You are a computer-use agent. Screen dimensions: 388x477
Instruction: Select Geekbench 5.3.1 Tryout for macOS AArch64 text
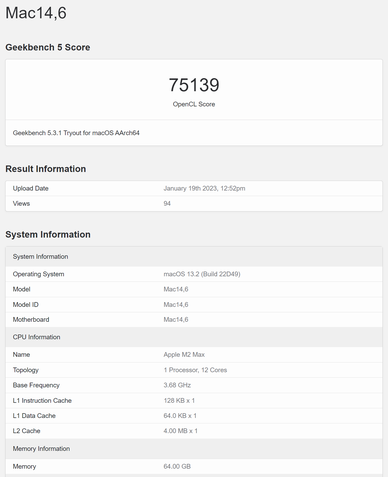(x=76, y=133)
